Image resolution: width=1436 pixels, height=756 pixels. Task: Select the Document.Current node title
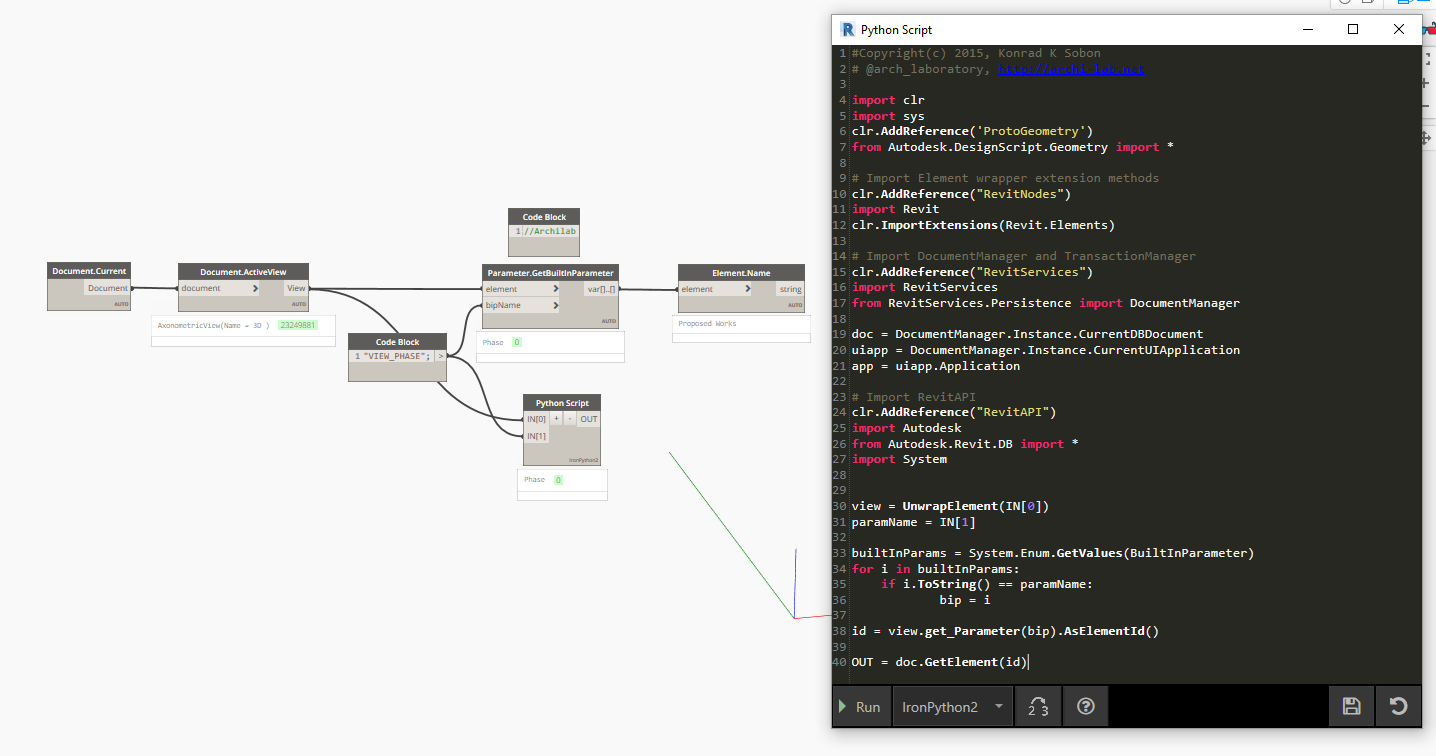90,271
